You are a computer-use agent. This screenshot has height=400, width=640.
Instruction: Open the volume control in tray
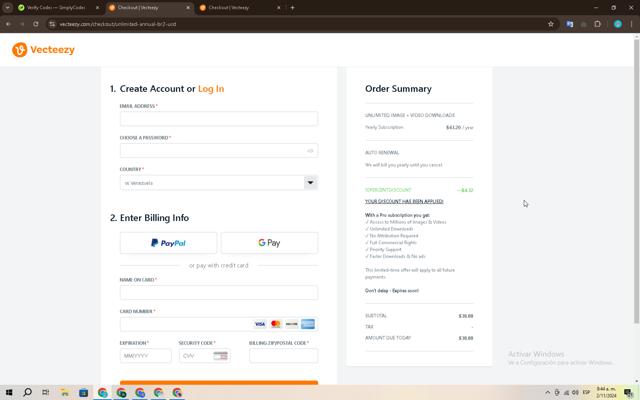pyautogui.click(x=576, y=393)
